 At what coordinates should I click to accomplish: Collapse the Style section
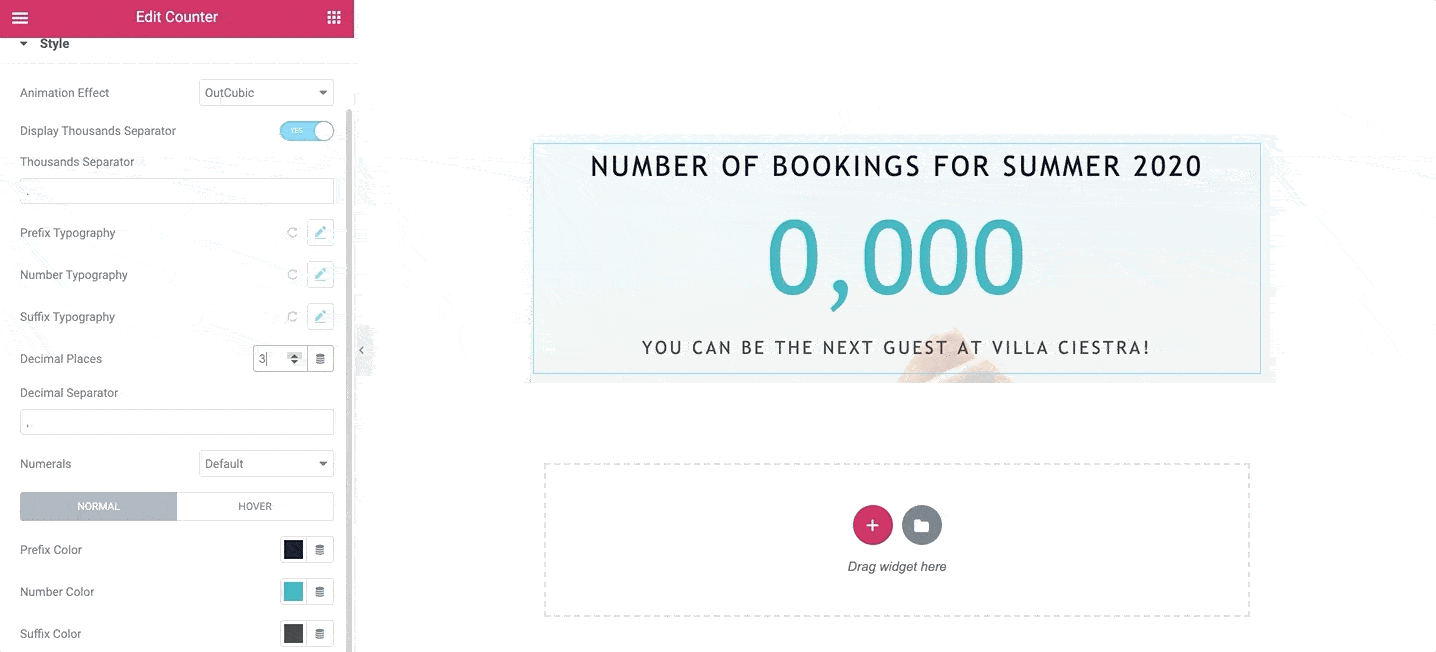coord(44,44)
